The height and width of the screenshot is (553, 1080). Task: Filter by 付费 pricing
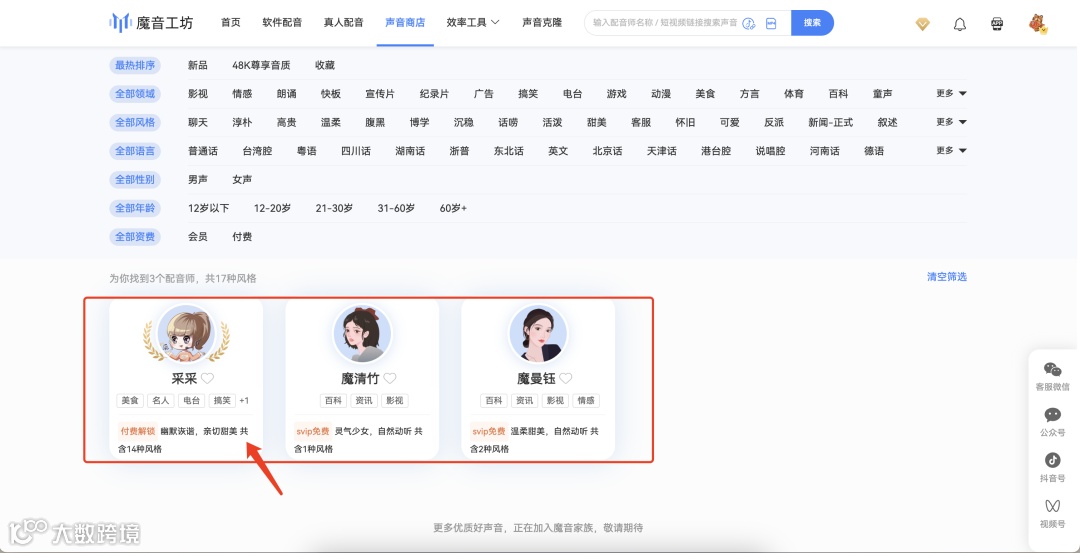pos(242,237)
